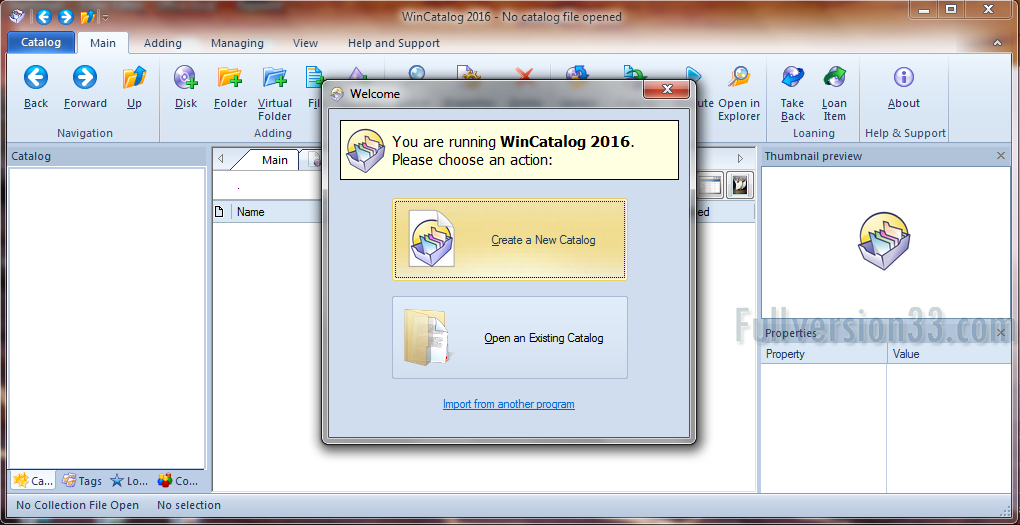
Task: Click 'No selection' status bar text
Action: [189, 505]
